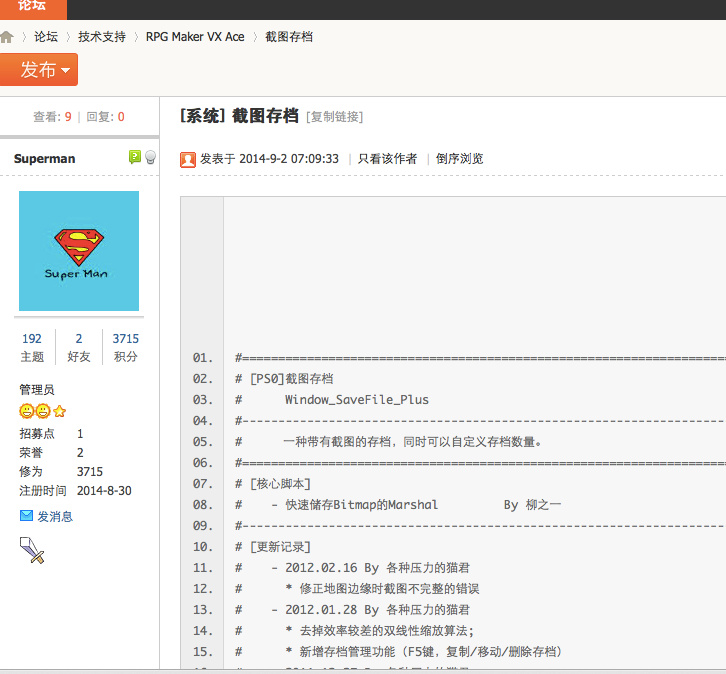The height and width of the screenshot is (674, 726).
Task: Filter by 只看该作者
Action: coord(387,159)
